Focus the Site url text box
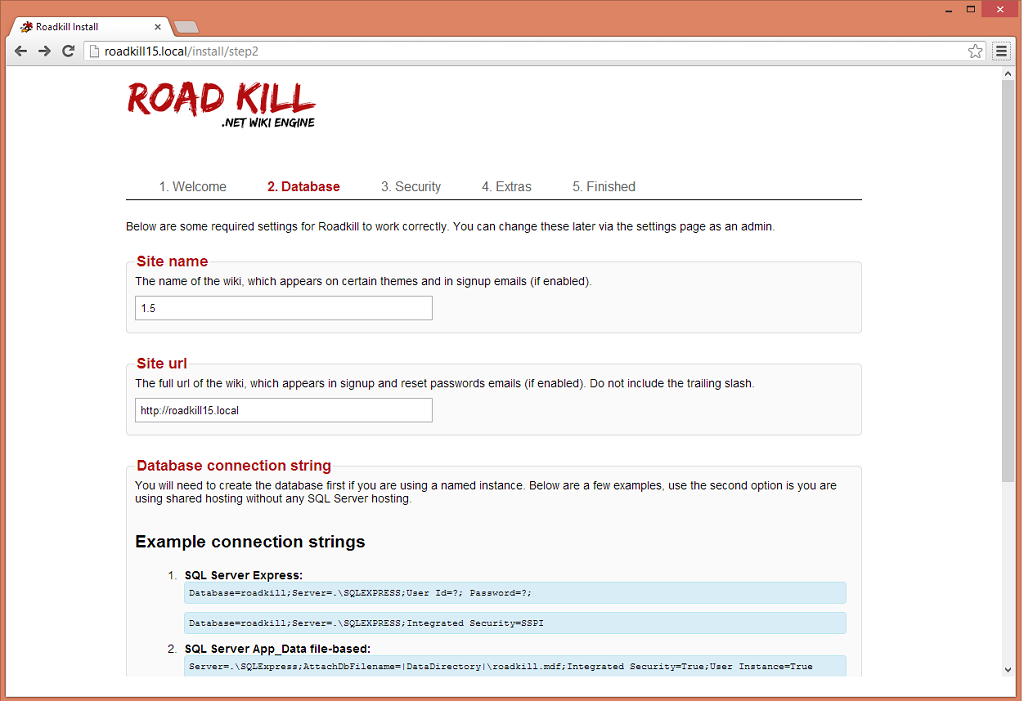This screenshot has height=701, width=1024. click(283, 410)
